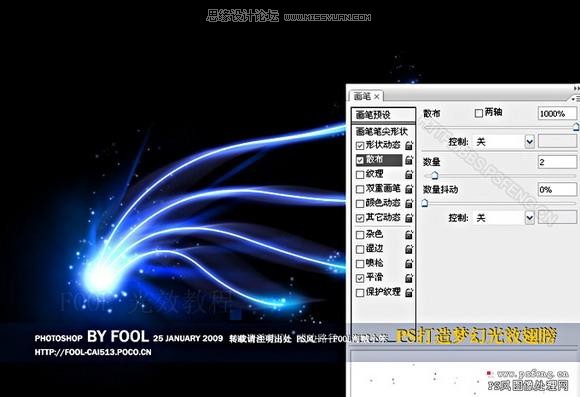Open 画笔预设 brush presets
580x397 pixels.
383,115
